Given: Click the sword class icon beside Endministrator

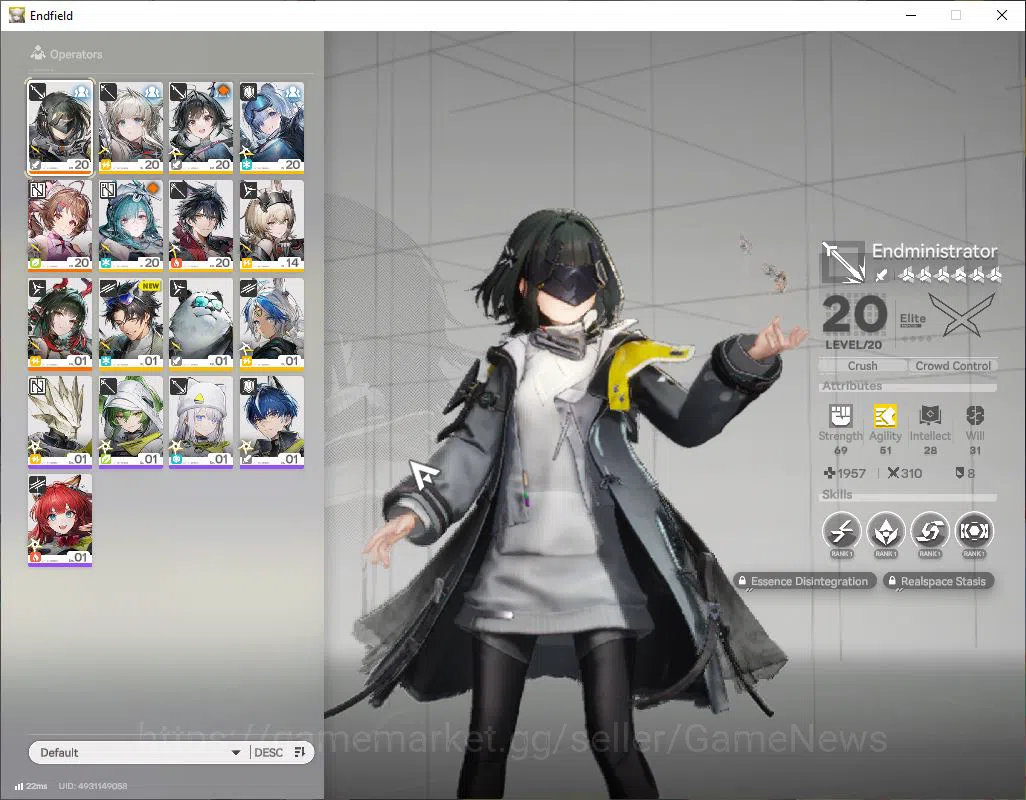Looking at the screenshot, I should click(x=843, y=262).
